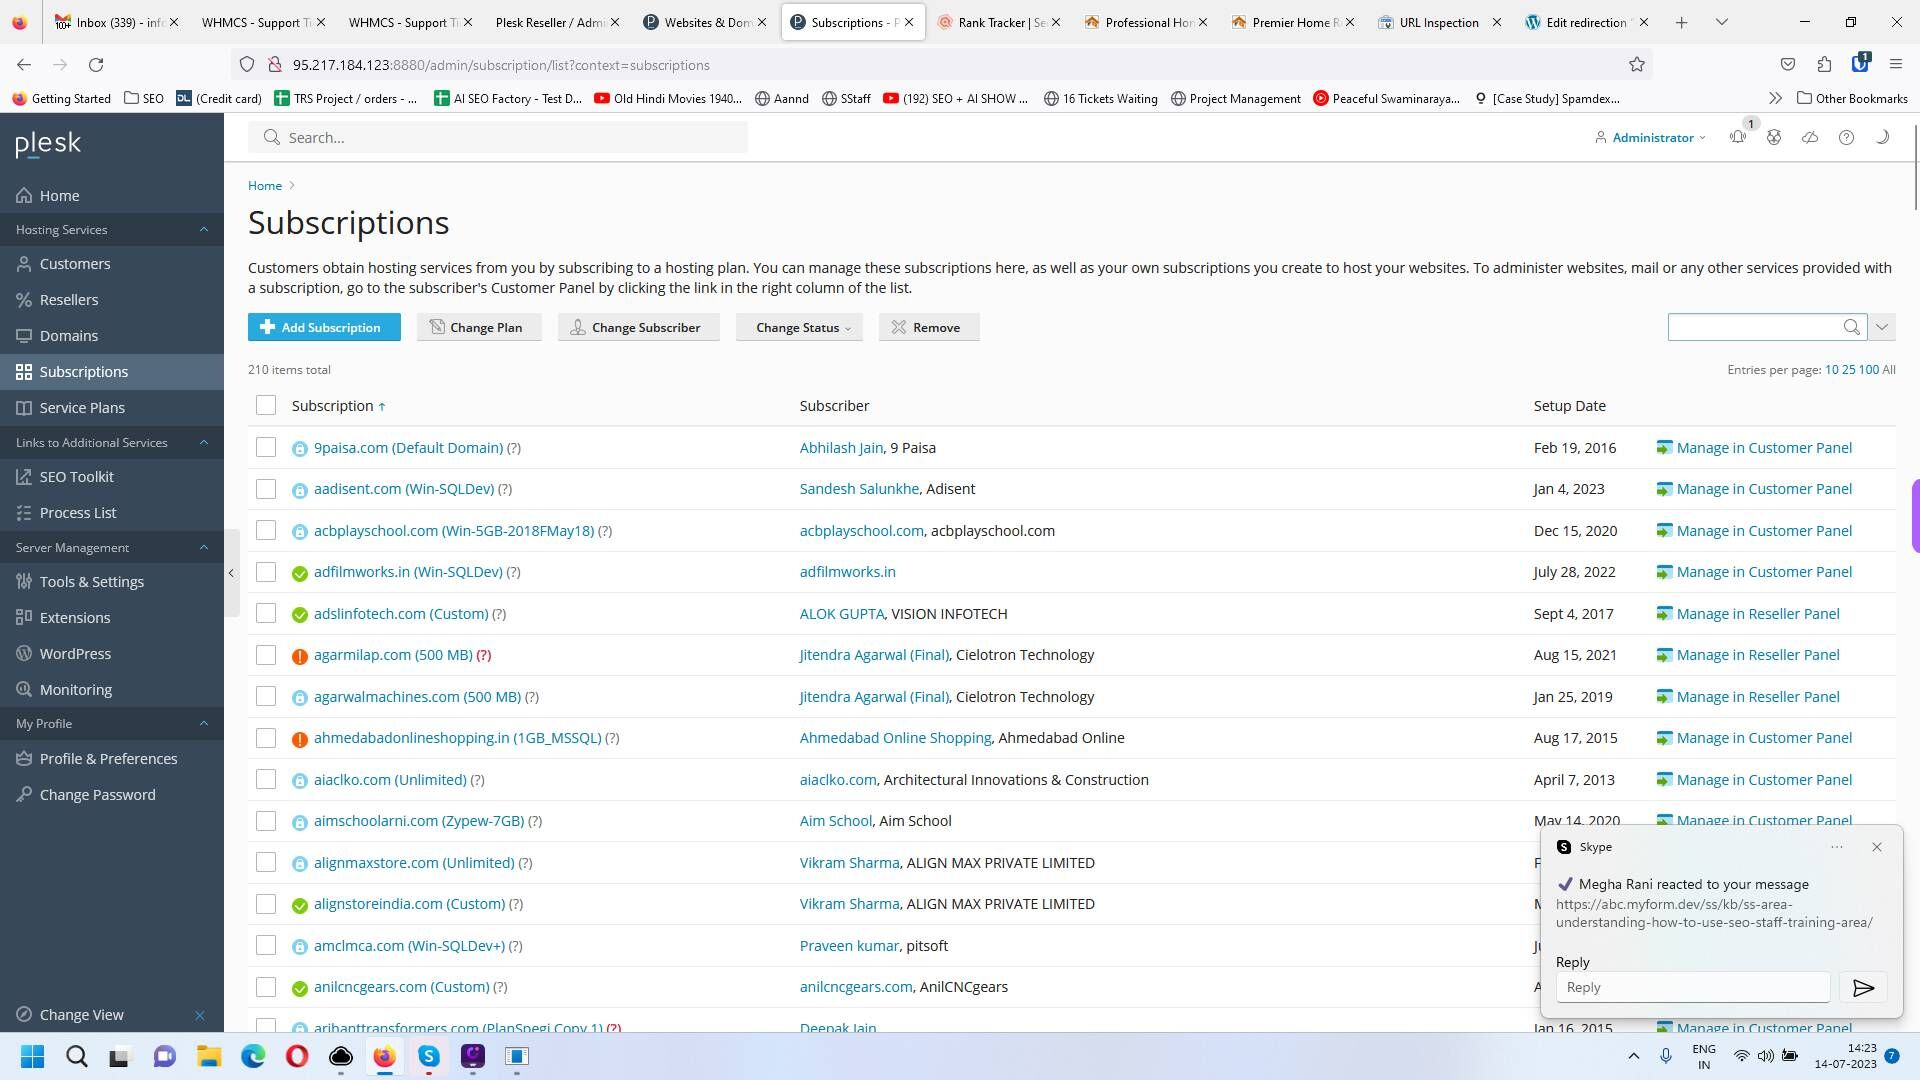Open new browser tab
Image resolution: width=1920 pixels, height=1080 pixels.
1681,22
